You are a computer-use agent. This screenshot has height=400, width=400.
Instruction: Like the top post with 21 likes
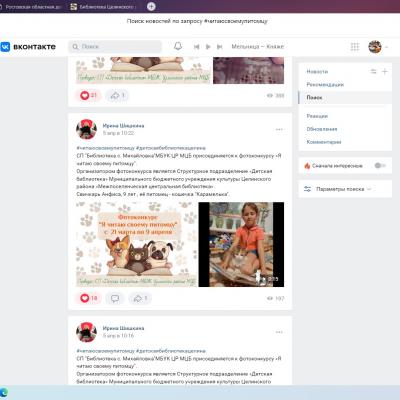[88, 96]
